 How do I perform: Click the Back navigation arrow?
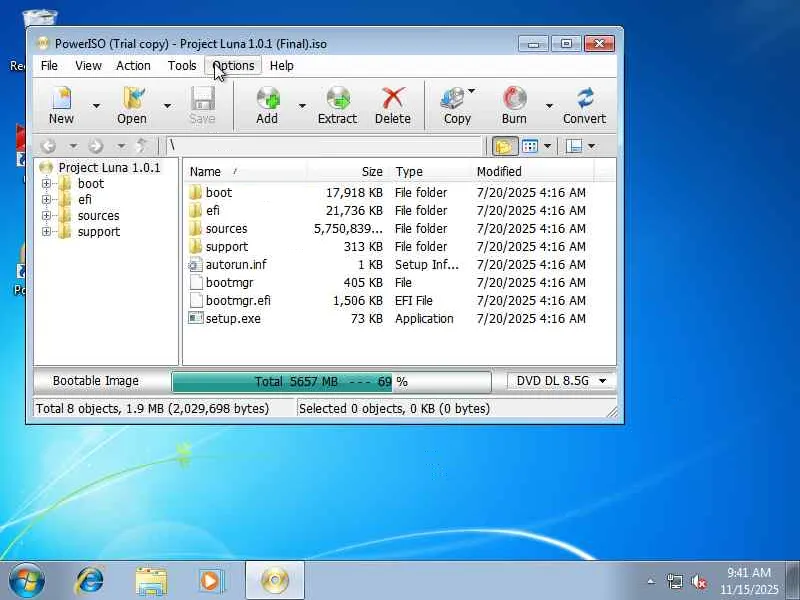[x=48, y=146]
